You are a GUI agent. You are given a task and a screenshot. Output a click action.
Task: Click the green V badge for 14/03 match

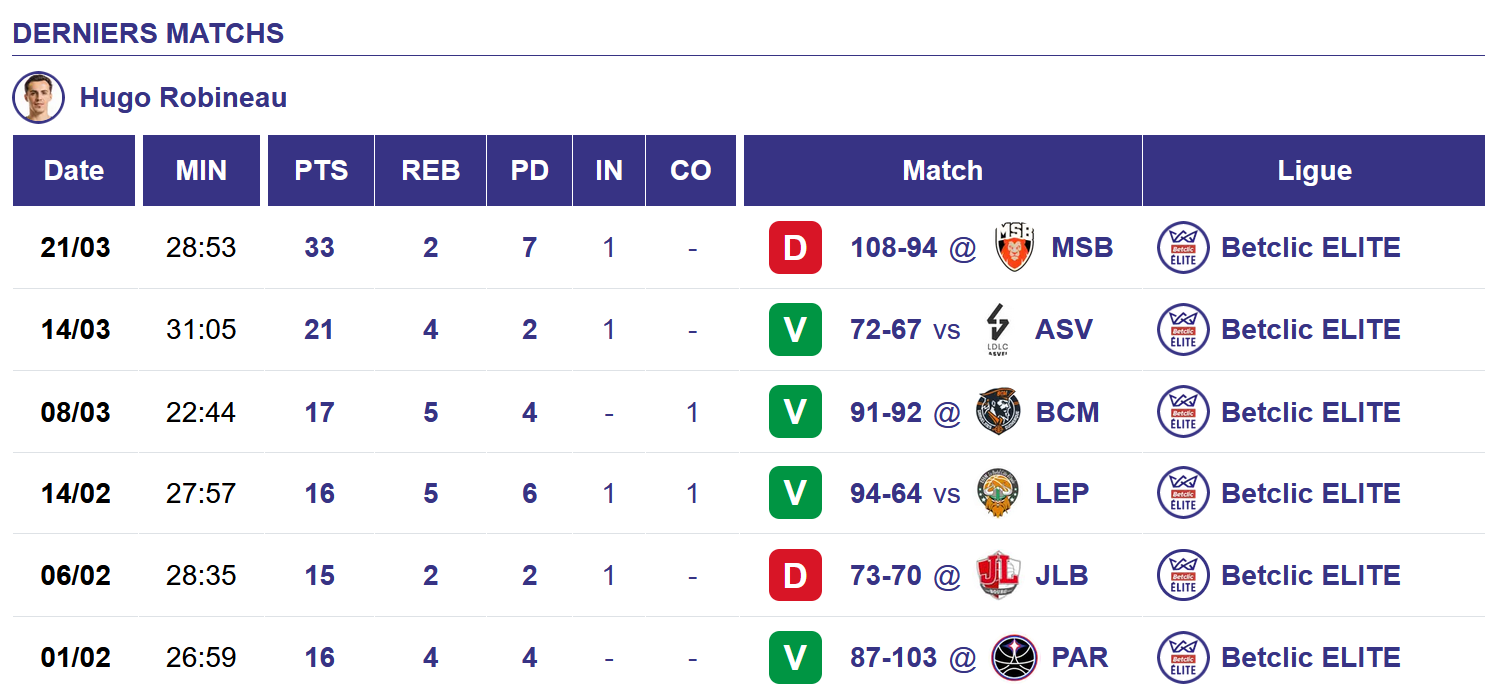coord(795,329)
